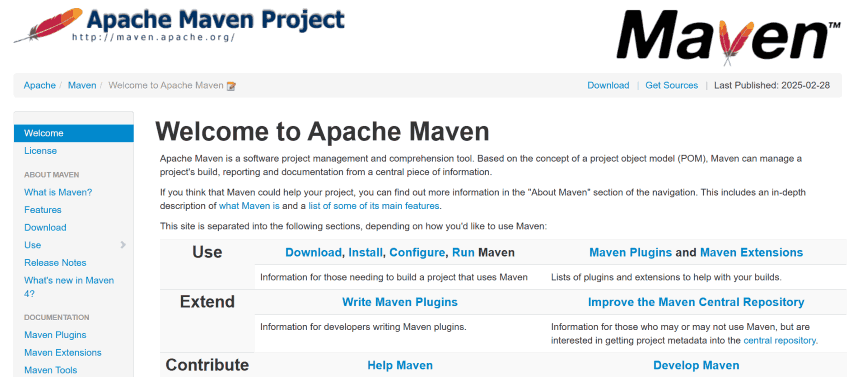Click the DOCUMENTATION sidebar header
854x377 pixels.
(x=57, y=317)
